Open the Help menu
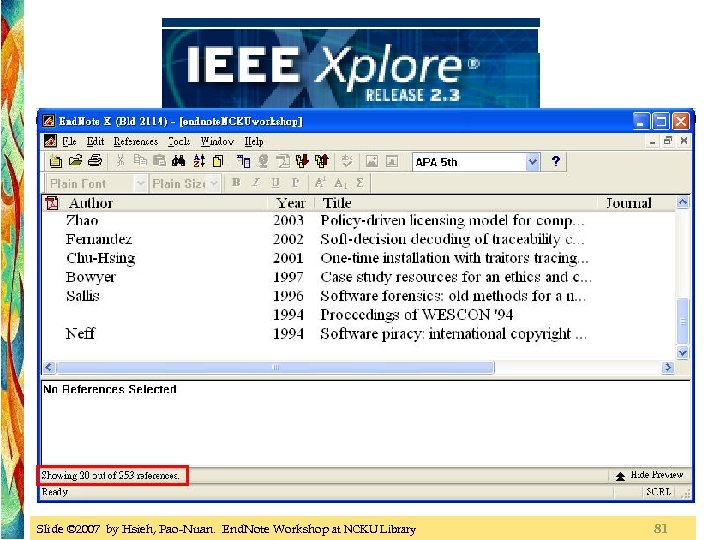The image size is (720, 540). point(253,141)
